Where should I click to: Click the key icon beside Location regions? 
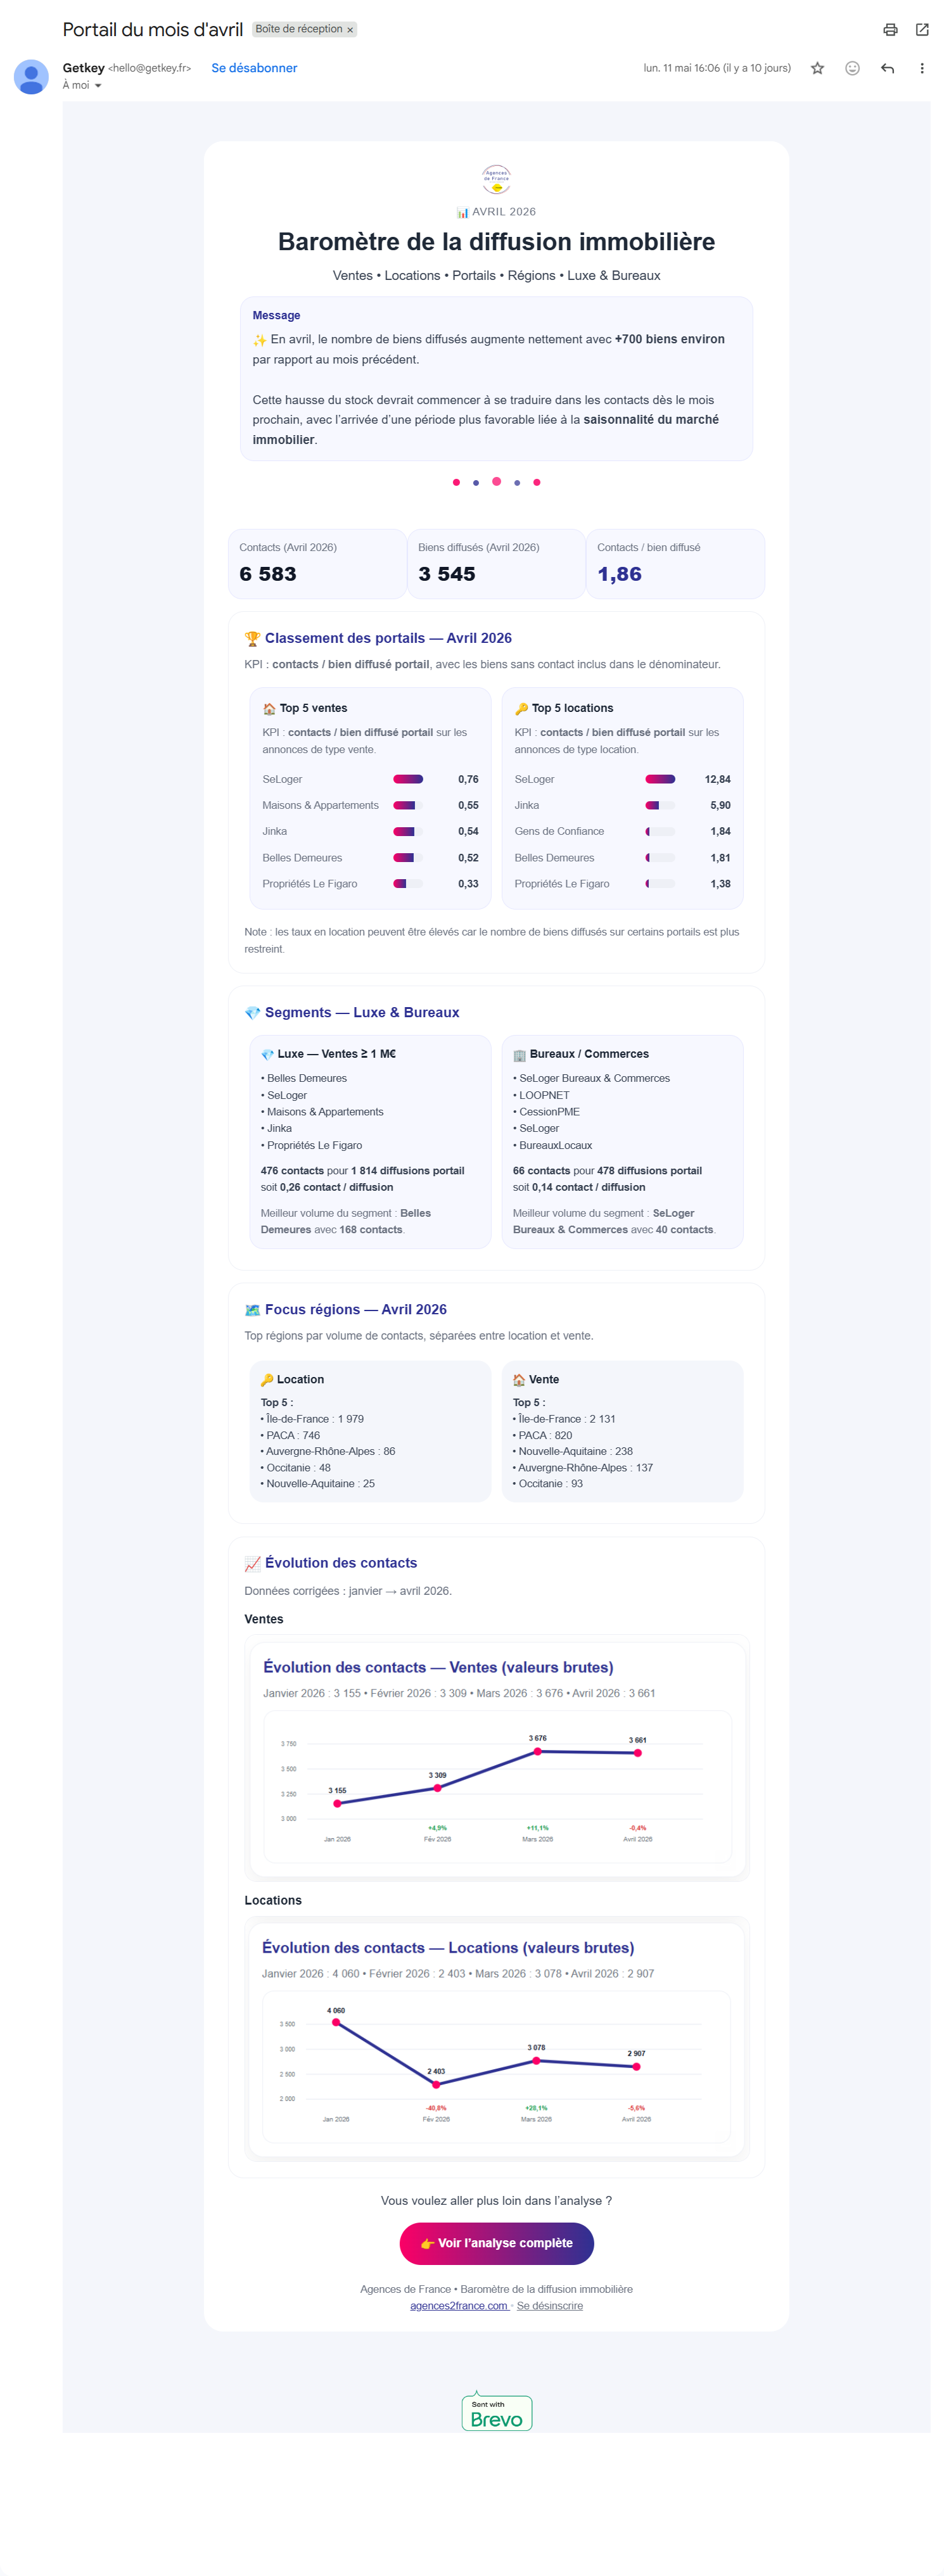(267, 1379)
